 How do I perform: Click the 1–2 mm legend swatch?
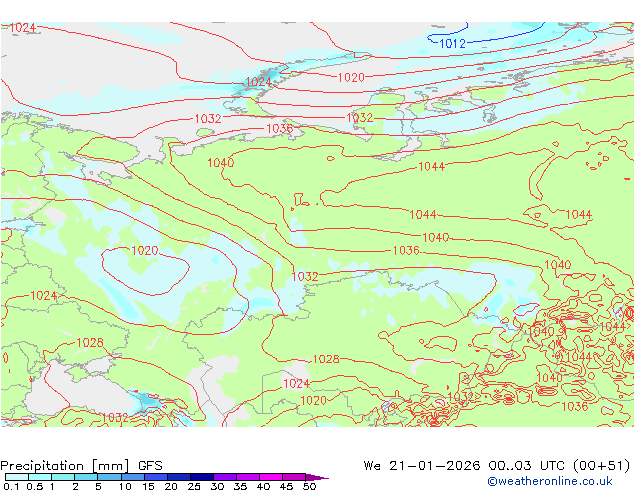(63, 477)
